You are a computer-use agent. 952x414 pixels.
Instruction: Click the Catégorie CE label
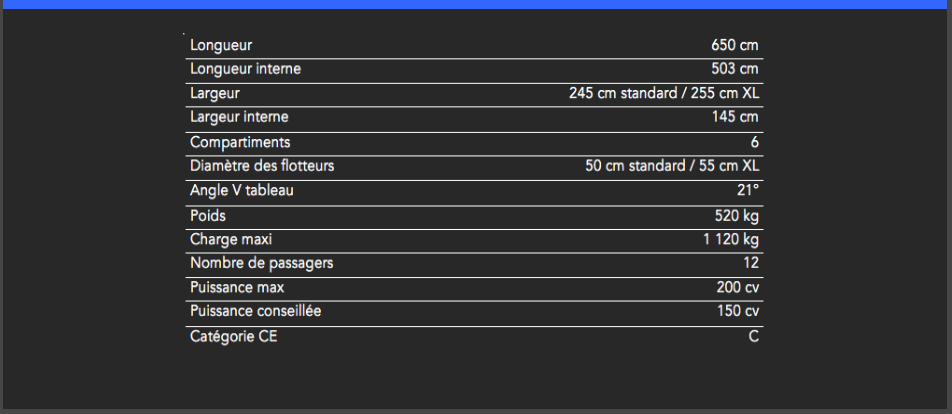click(234, 336)
